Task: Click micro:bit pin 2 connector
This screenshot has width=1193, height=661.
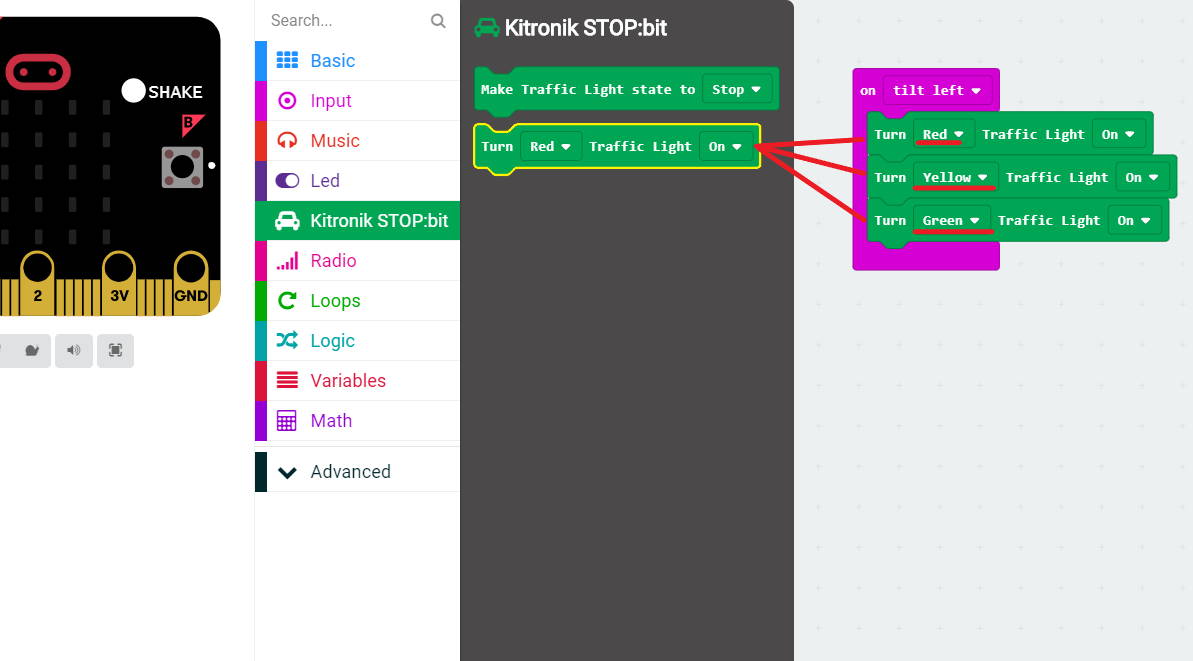Action: pos(37,283)
